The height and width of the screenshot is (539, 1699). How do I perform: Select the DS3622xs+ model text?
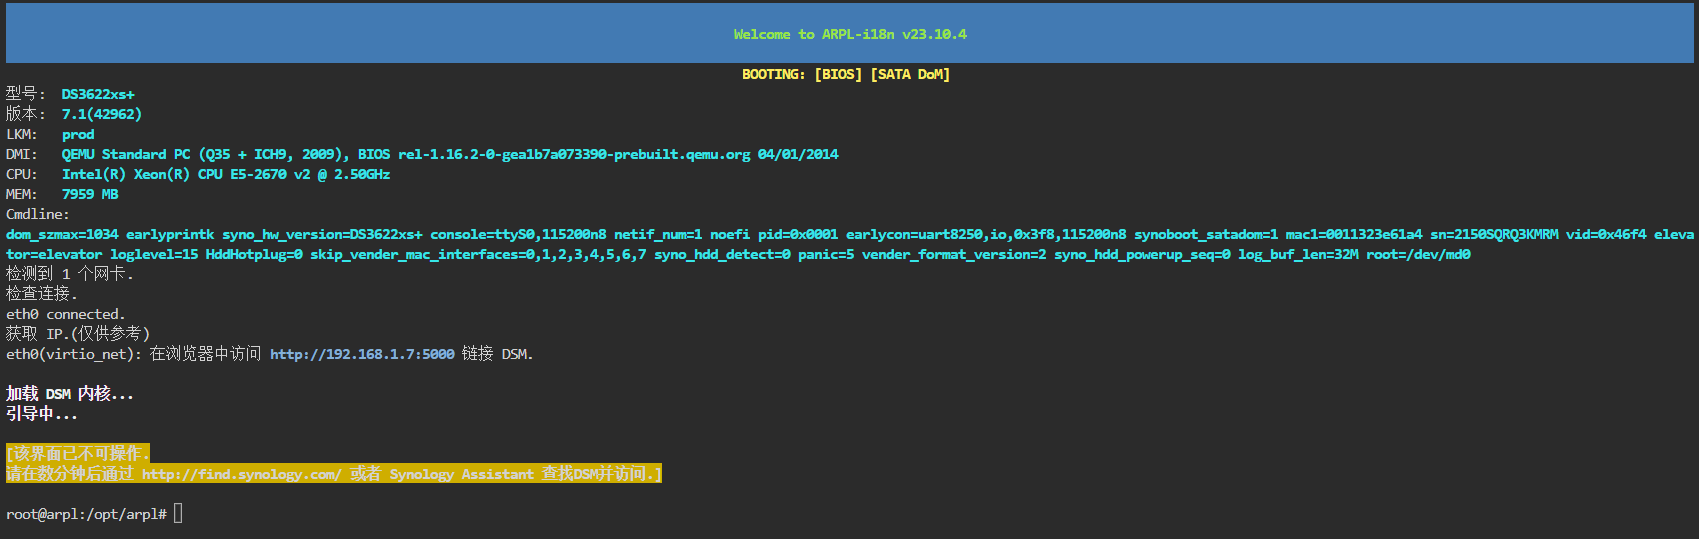tap(98, 94)
